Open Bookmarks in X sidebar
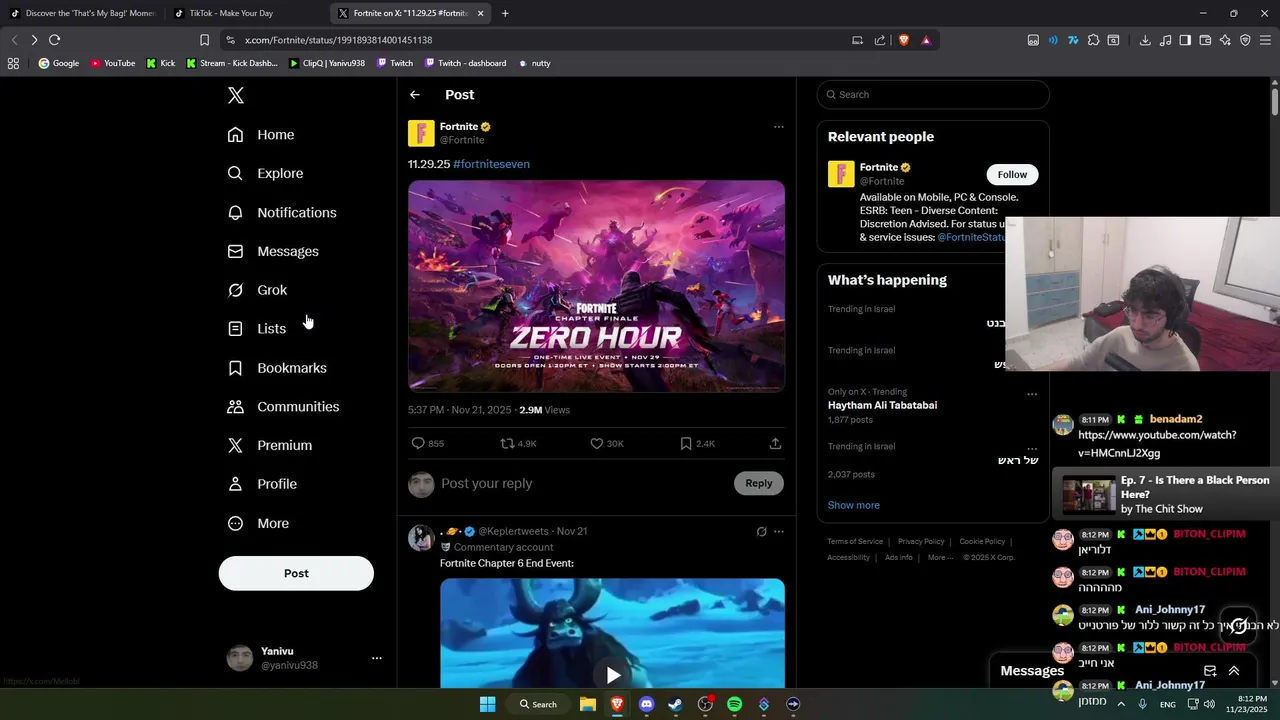The width and height of the screenshot is (1280, 720). pos(277,368)
